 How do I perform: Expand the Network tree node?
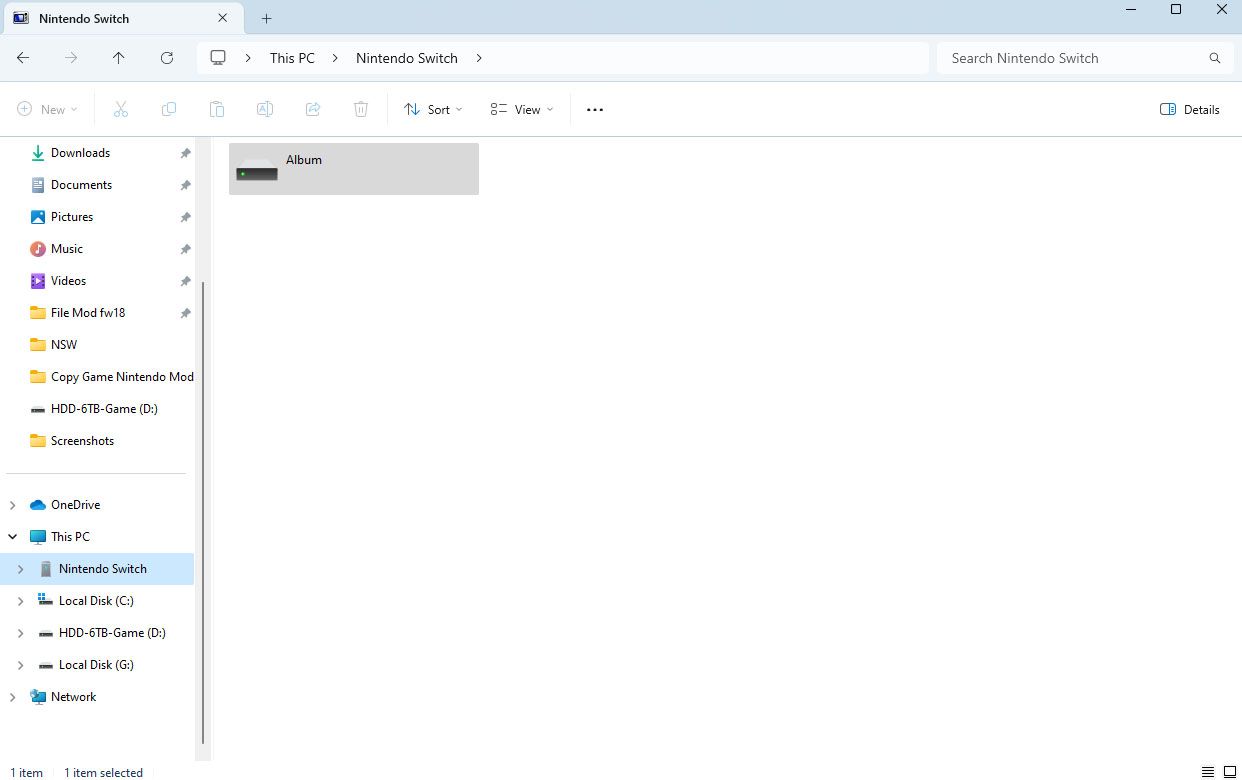(x=13, y=697)
